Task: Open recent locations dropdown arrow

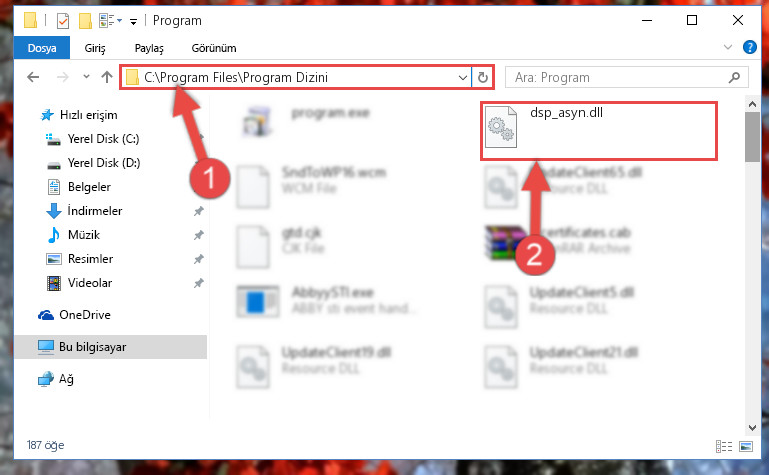Action: pos(86,77)
